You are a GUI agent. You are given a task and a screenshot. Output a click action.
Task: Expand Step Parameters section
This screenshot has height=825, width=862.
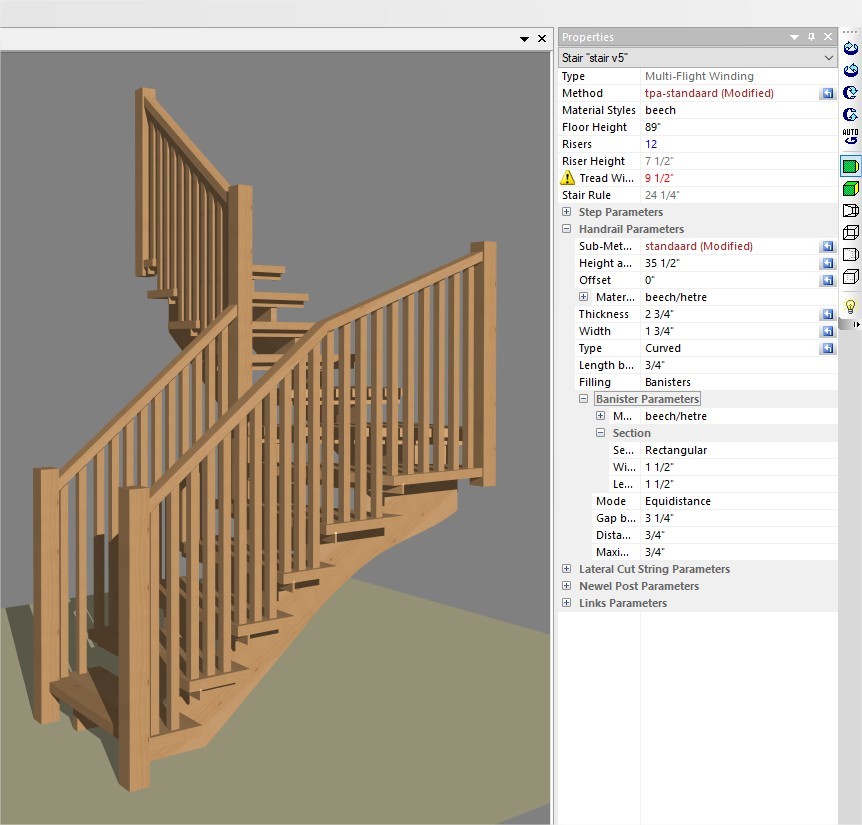(x=566, y=212)
